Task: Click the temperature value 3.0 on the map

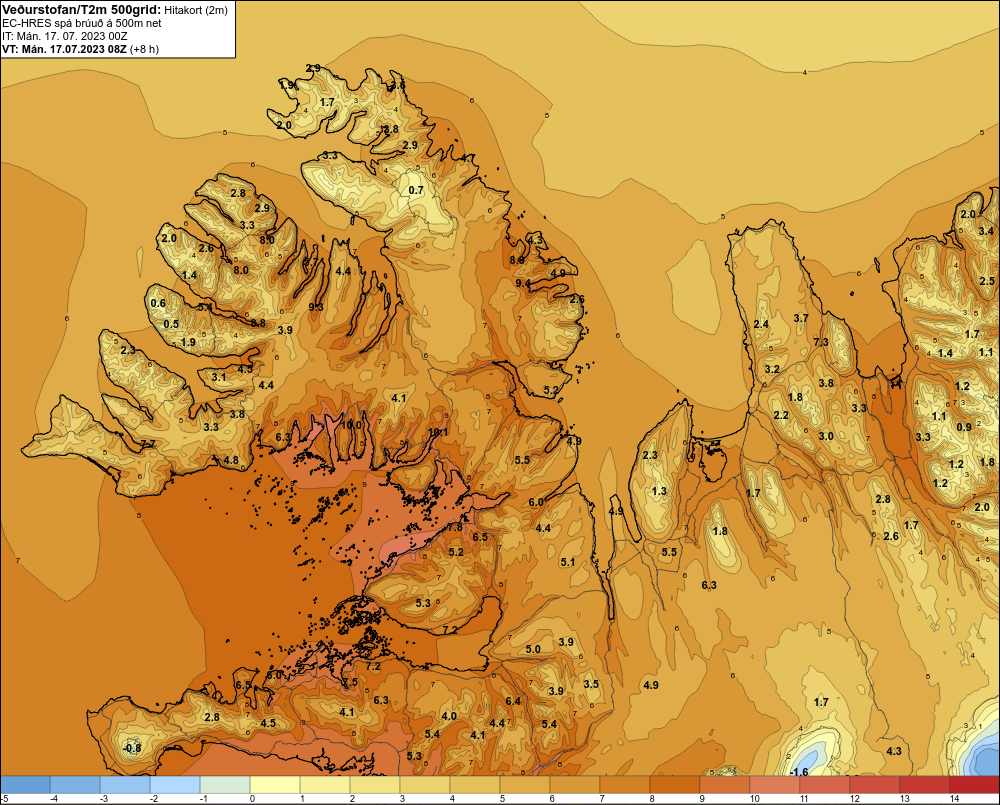Action: click(826, 436)
